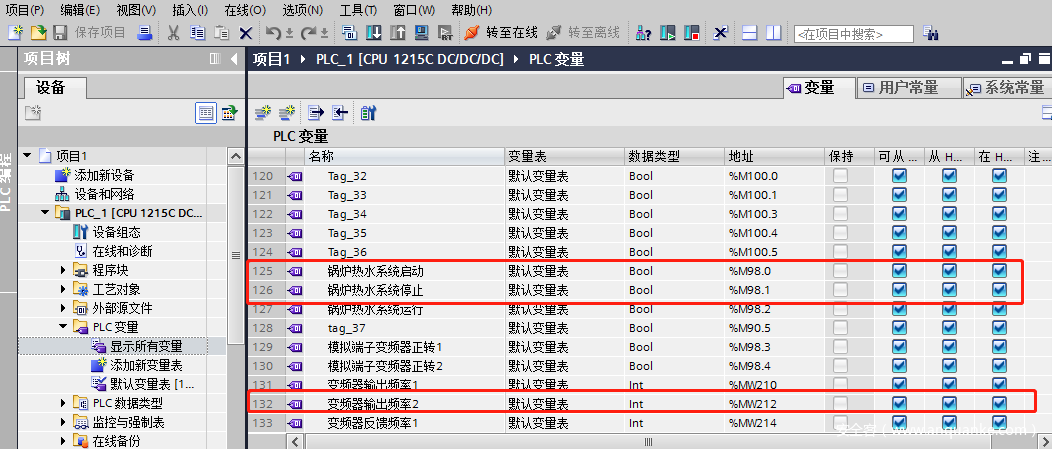
Task: Click the Delete X icon in the toolbar
Action: coord(246,33)
